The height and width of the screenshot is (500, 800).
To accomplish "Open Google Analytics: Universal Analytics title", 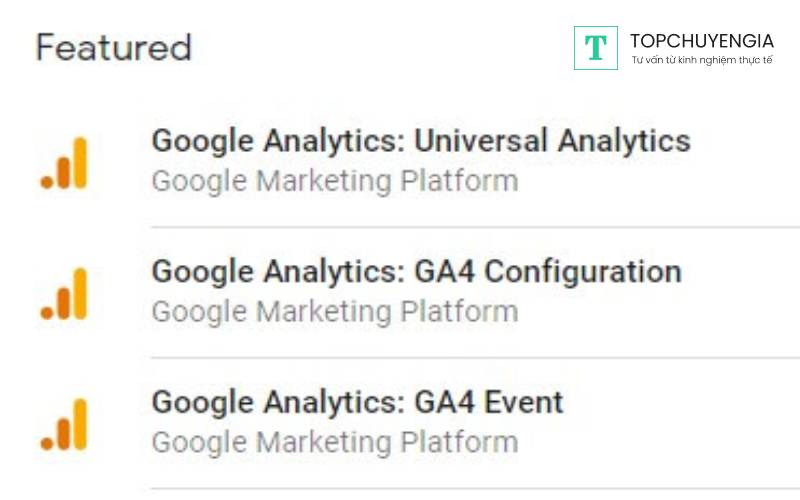I will tap(420, 141).
